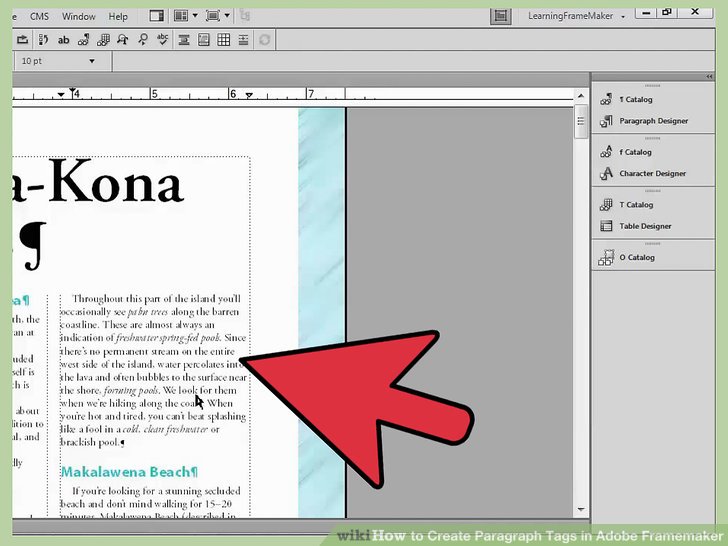Image resolution: width=728 pixels, height=546 pixels.
Task: Open the Object Catalog (O Catalog)
Action: [636, 258]
